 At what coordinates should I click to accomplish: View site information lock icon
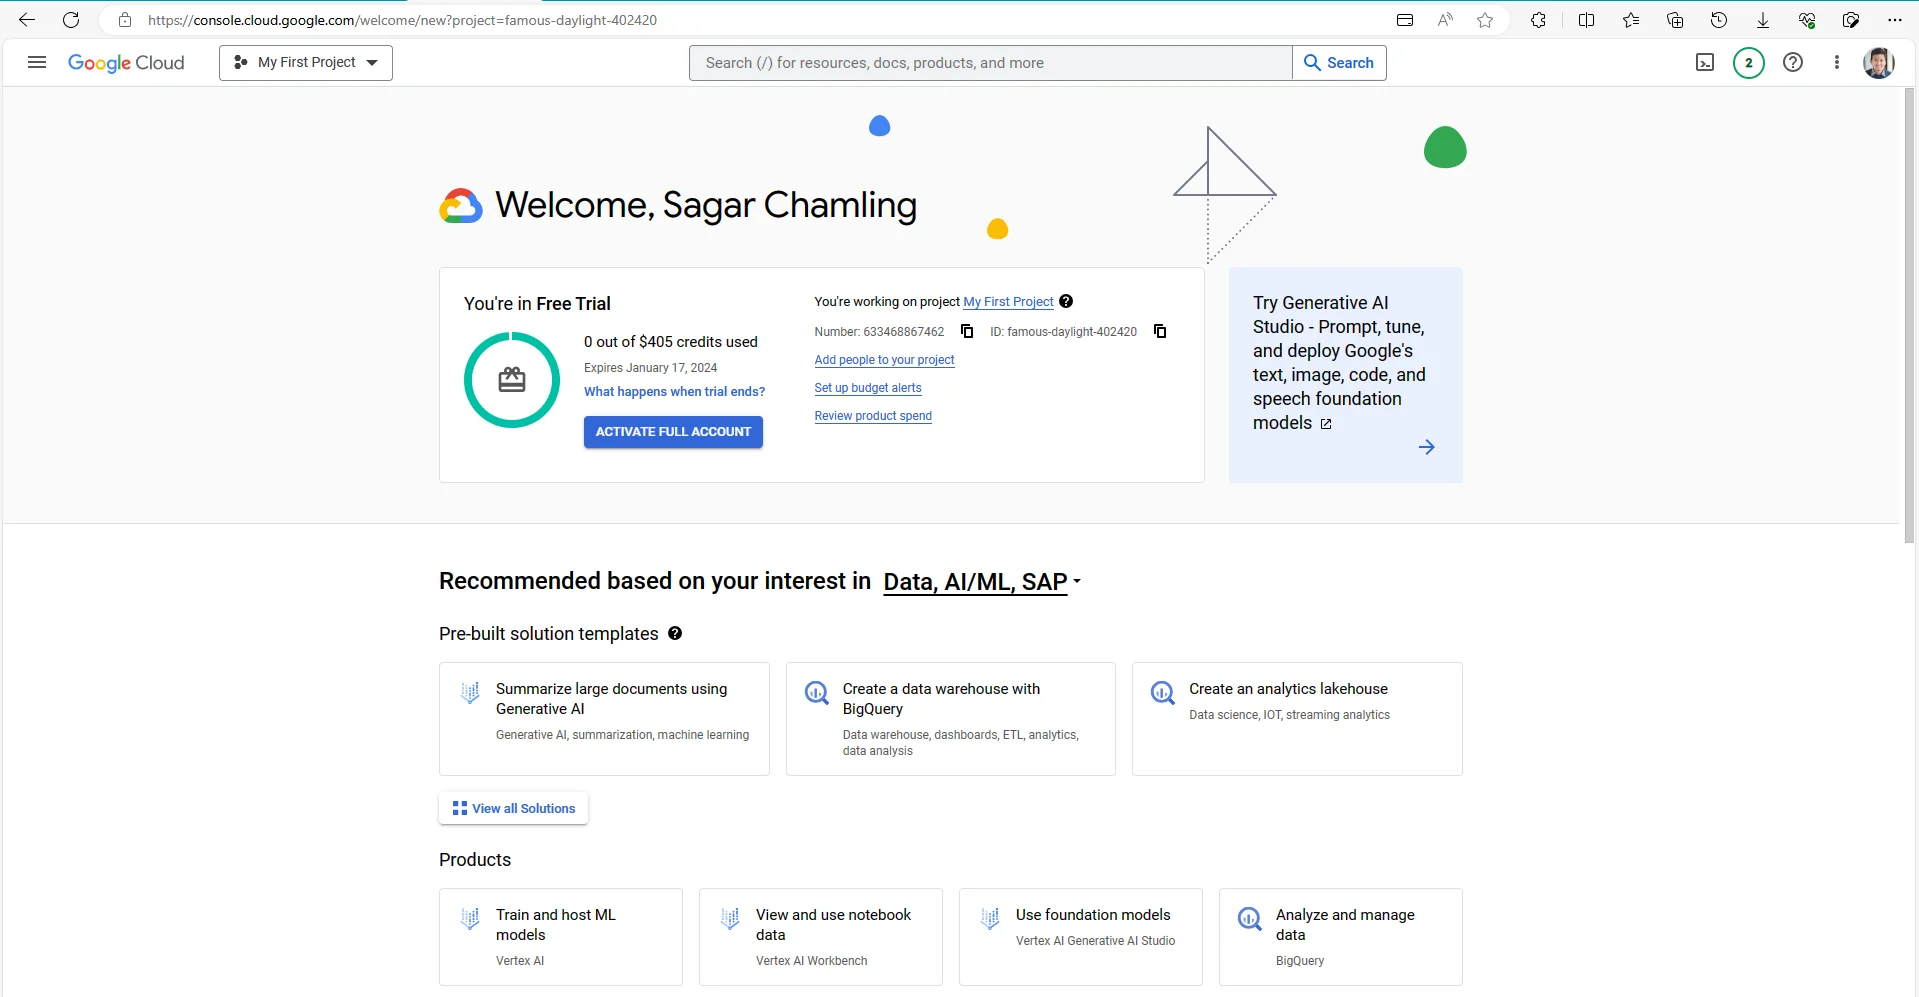[x=125, y=20]
